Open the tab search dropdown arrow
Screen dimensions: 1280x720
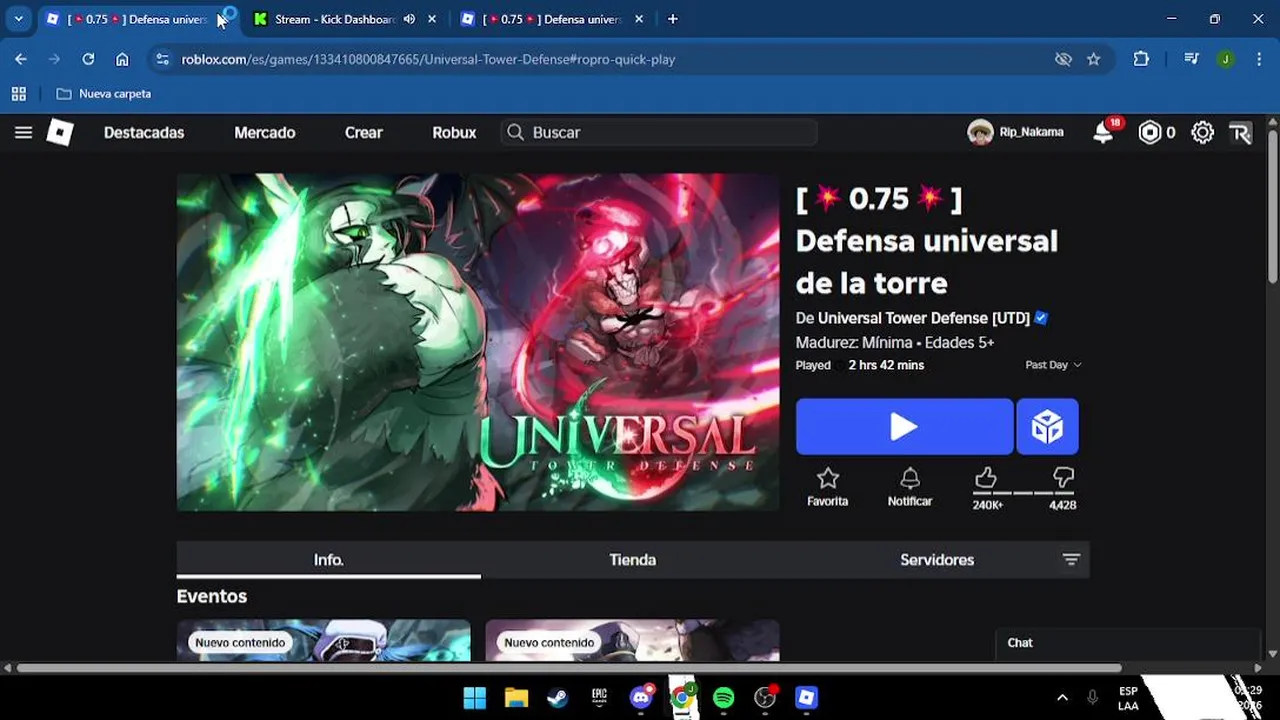[18, 19]
